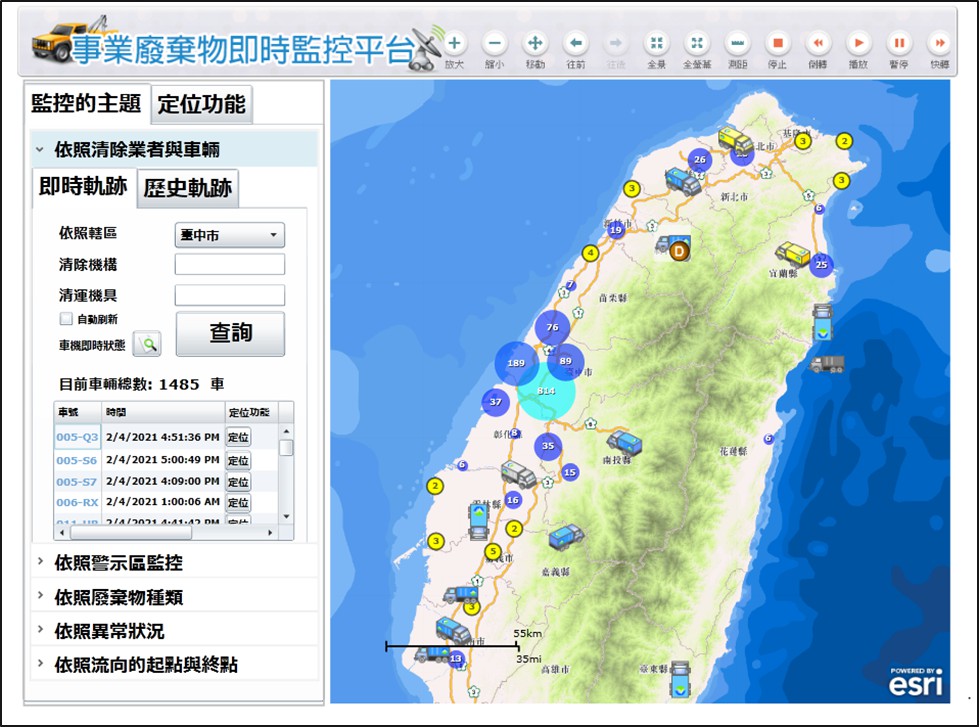Click the 清除機構 input field
This screenshot has height=727, width=979.
[x=229, y=265]
